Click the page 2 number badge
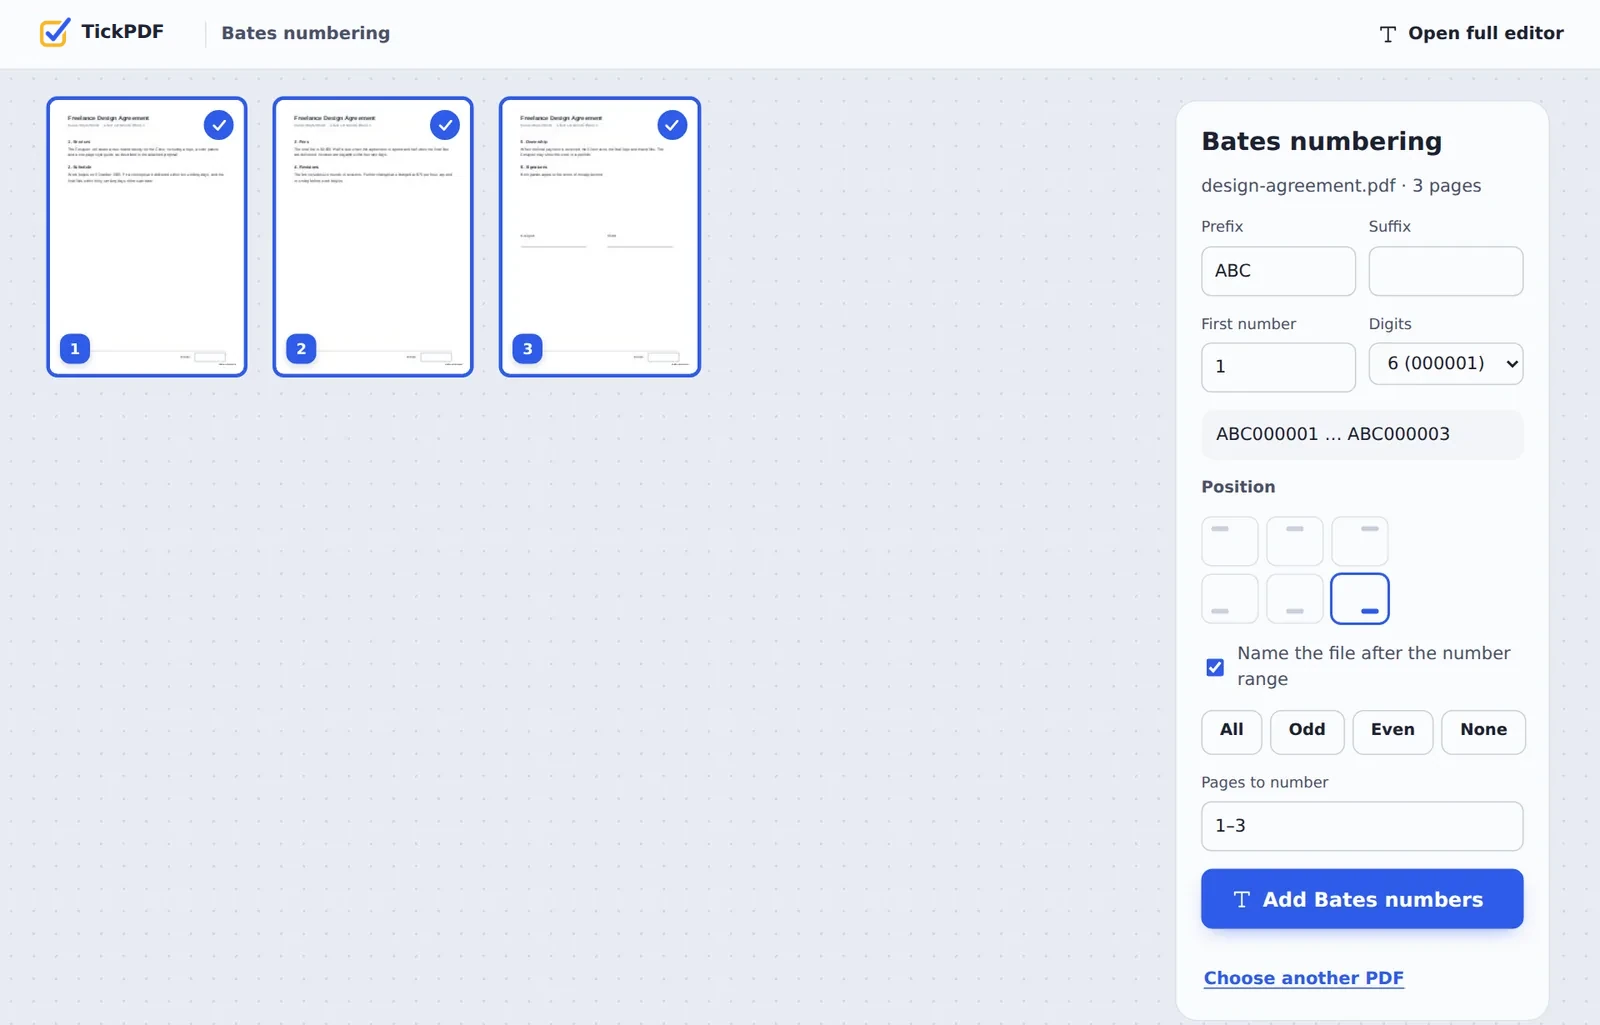The image size is (1600, 1025). coord(301,349)
